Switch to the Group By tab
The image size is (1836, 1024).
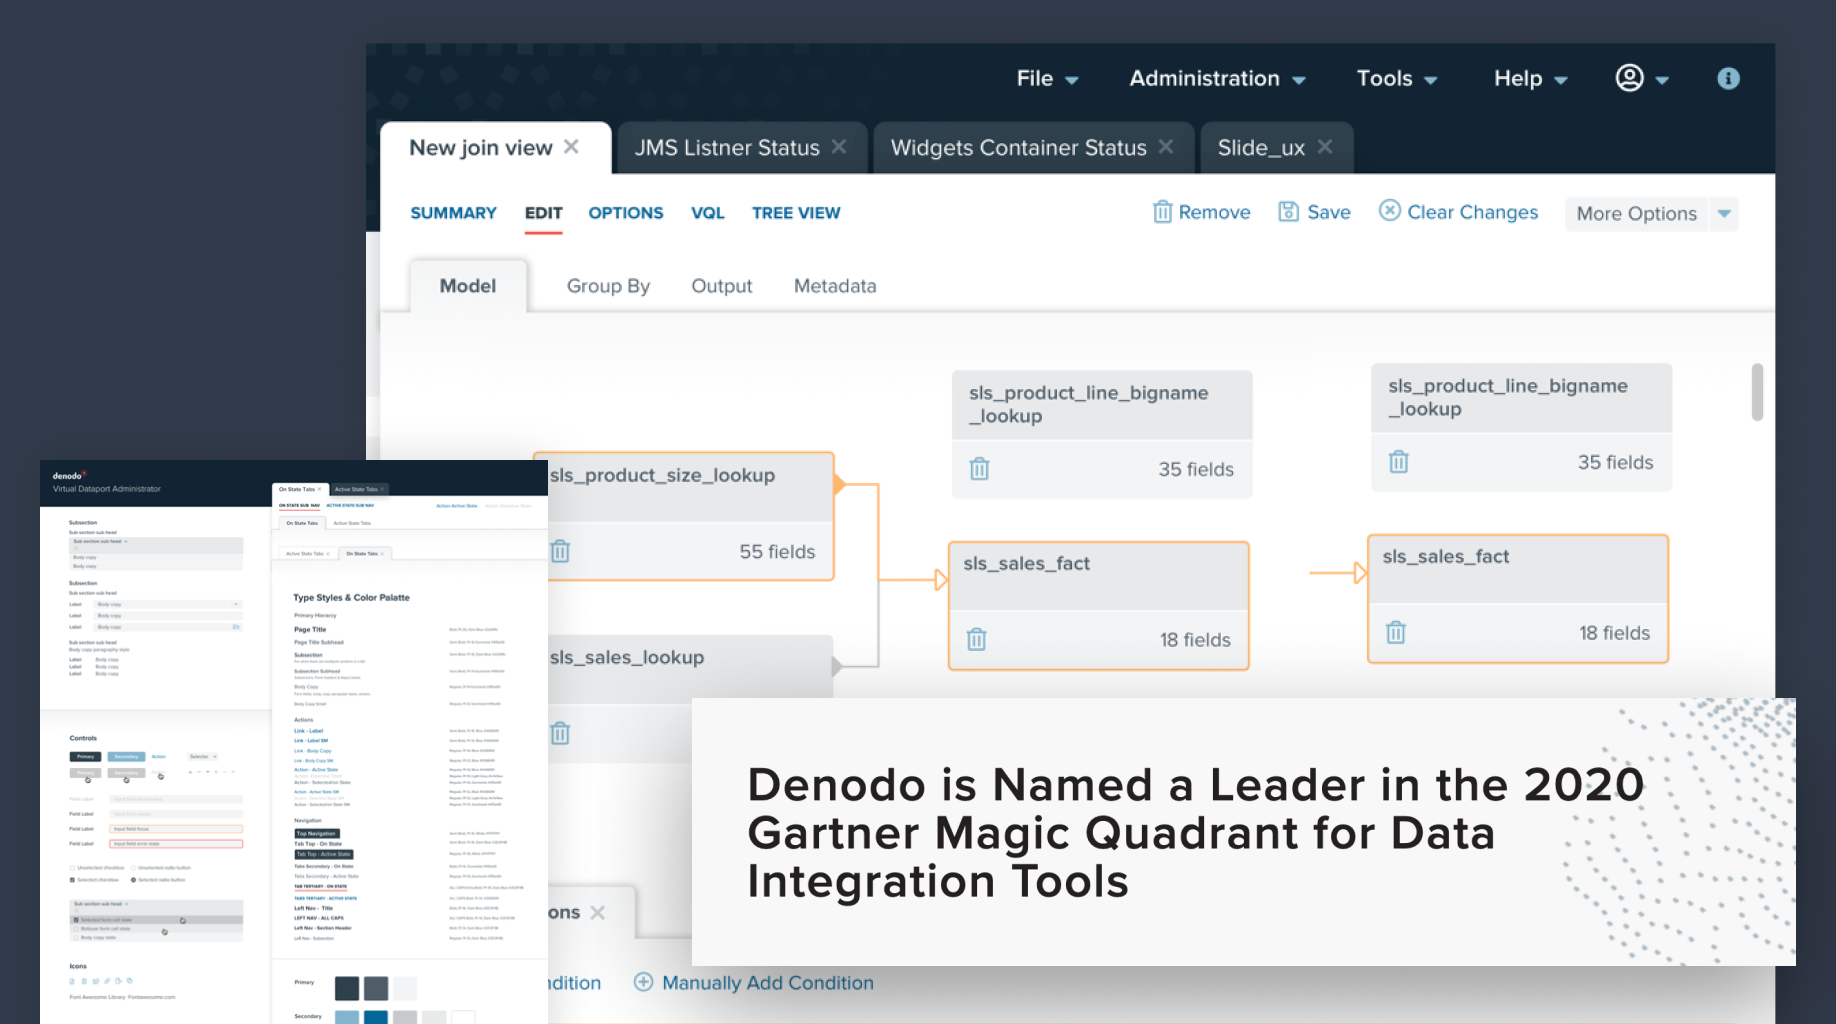pos(608,286)
